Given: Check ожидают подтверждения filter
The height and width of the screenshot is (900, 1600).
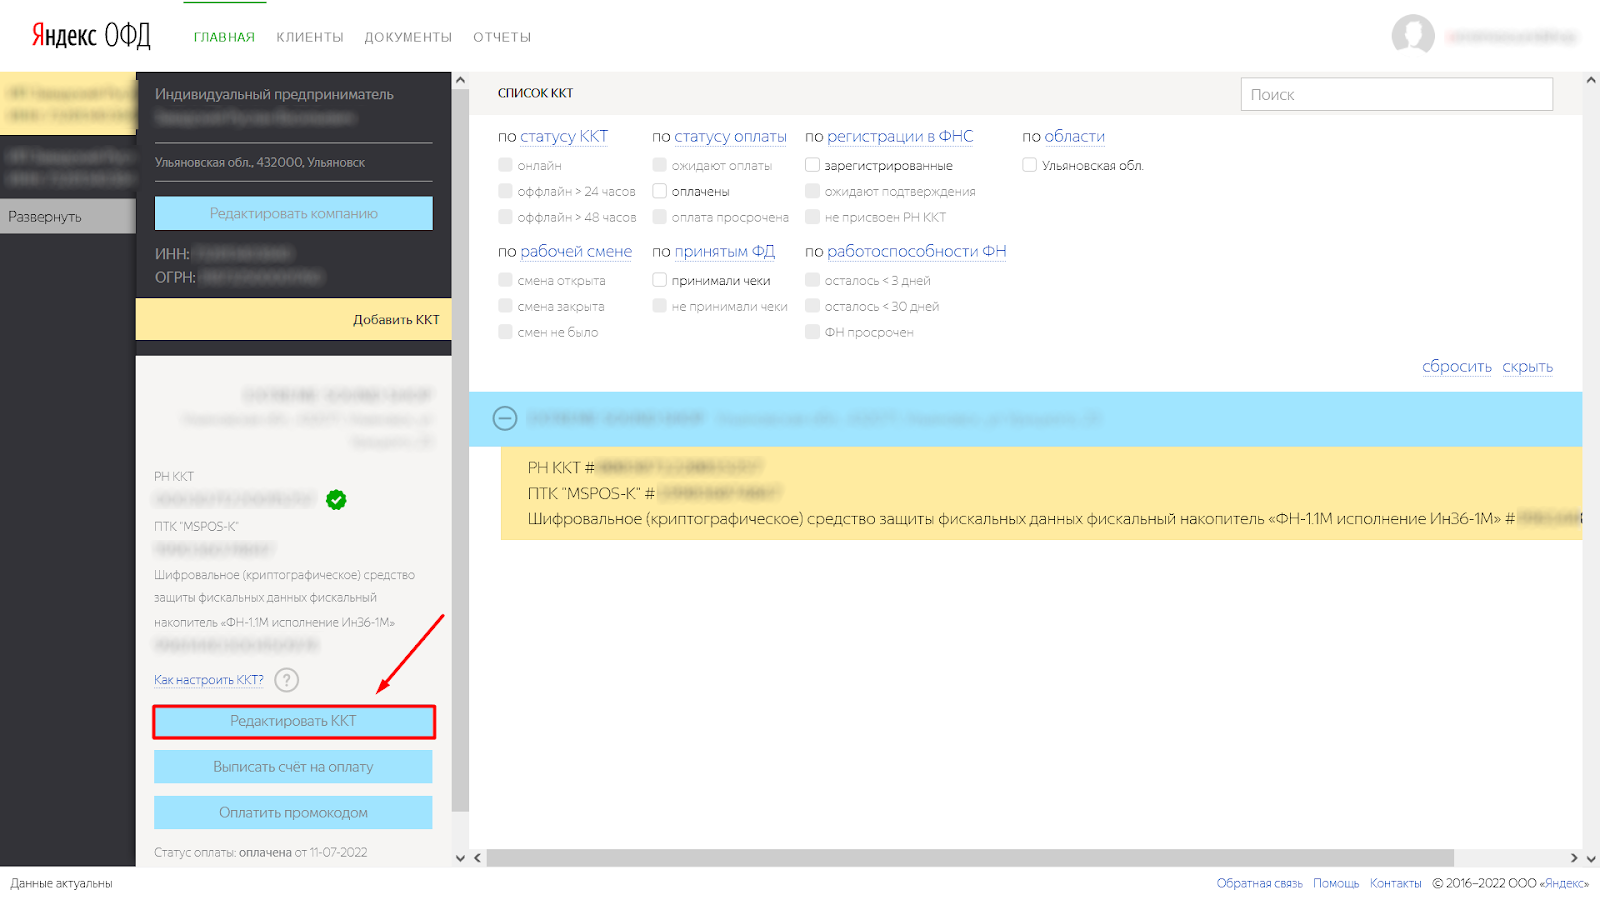Looking at the screenshot, I should coord(812,191).
